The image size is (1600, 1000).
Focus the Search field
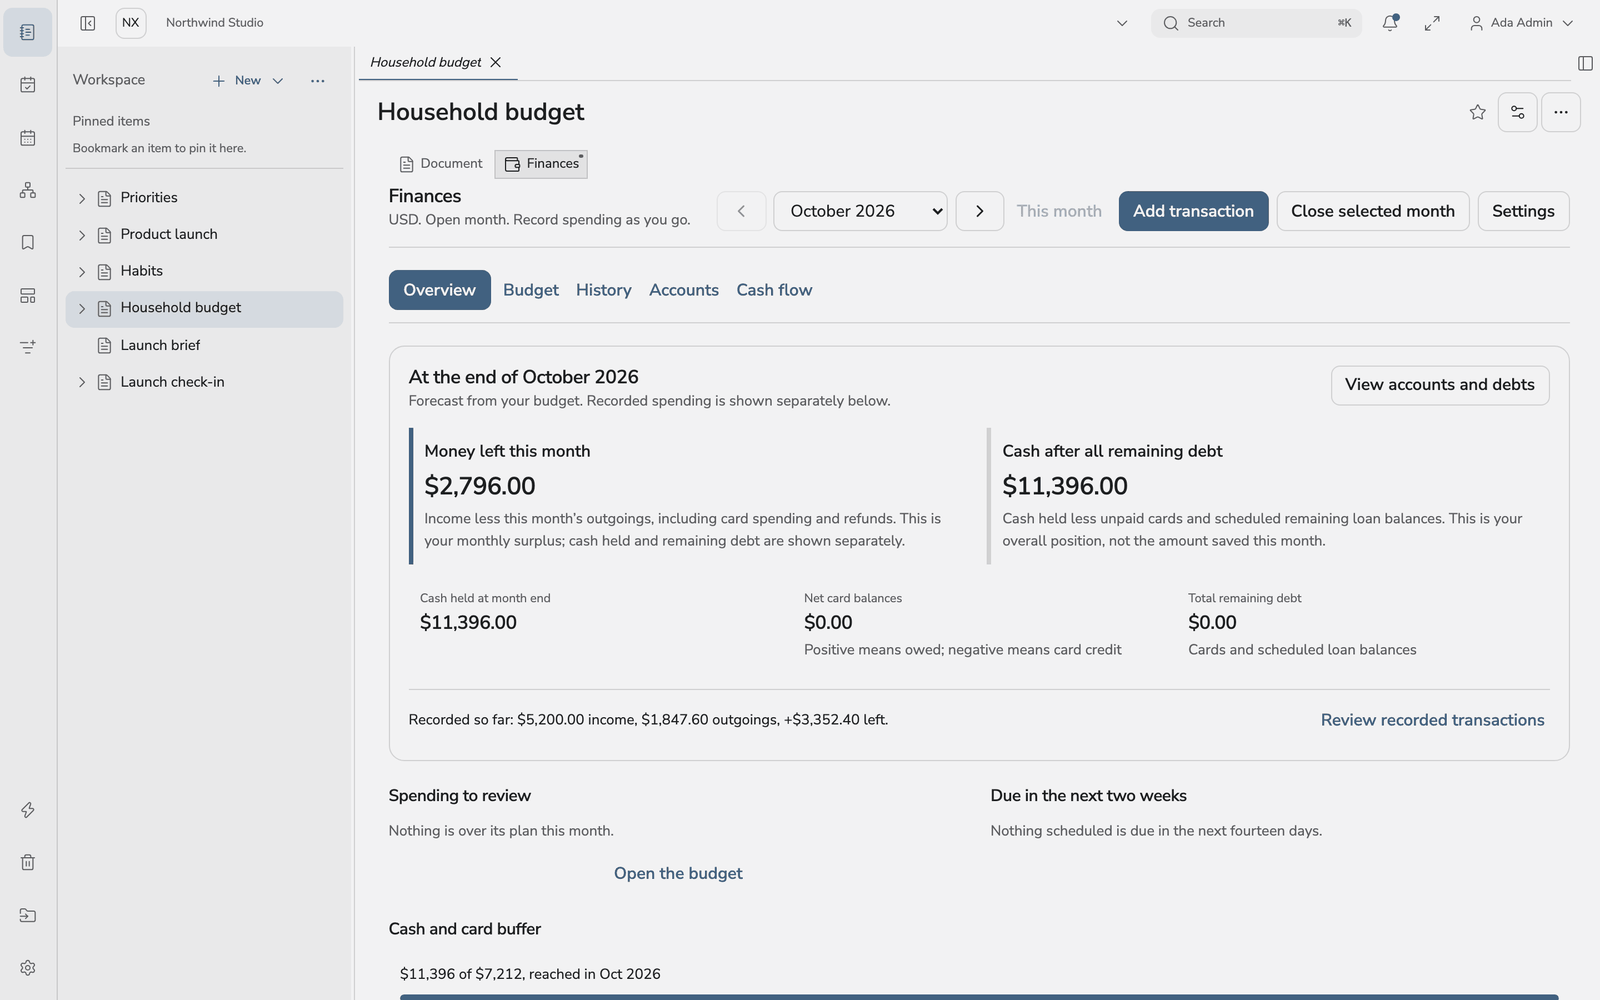click(1257, 23)
